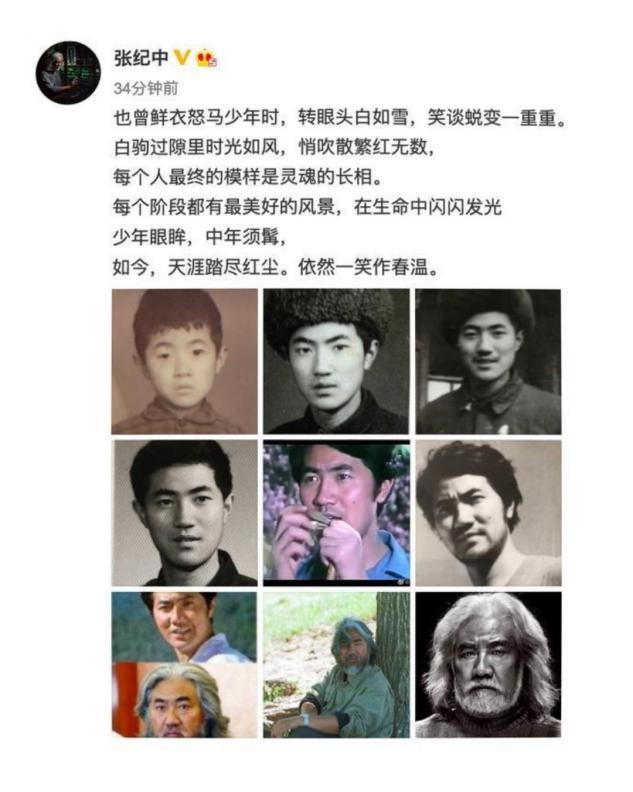
Task: Open the 张纪中 username profile link
Action: click(x=141, y=58)
